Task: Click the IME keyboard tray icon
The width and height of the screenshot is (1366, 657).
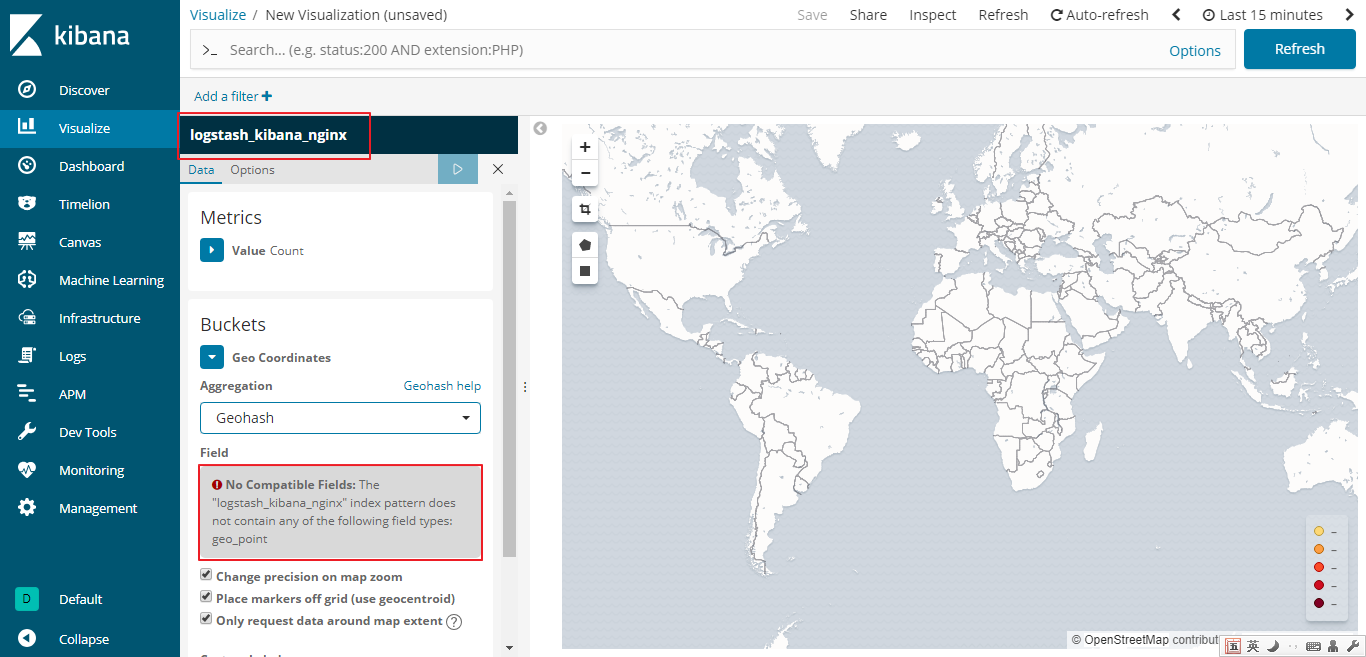Action: coord(1313,647)
